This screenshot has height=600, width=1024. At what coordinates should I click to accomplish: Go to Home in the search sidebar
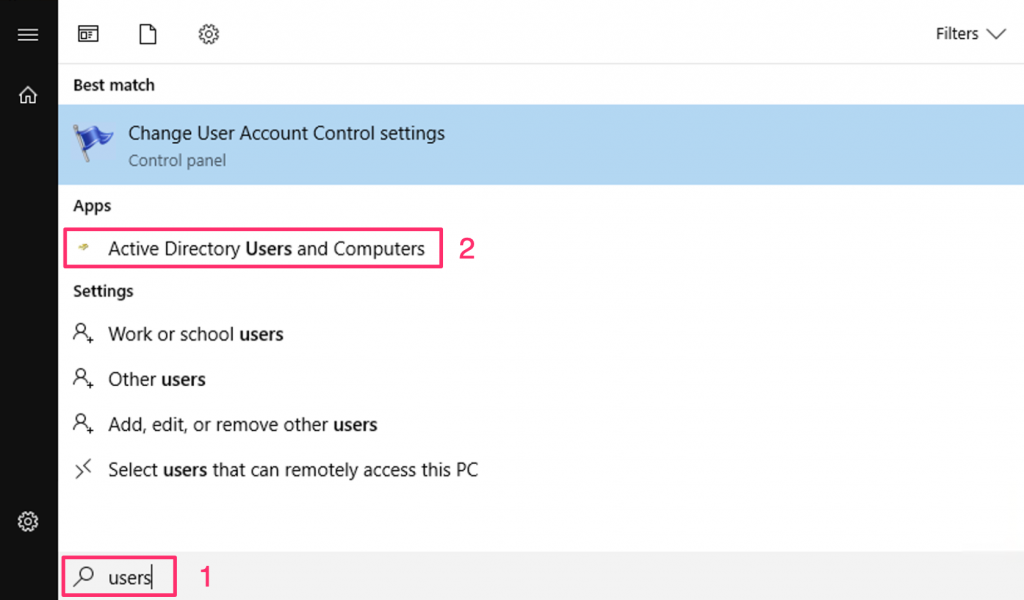coord(28,95)
